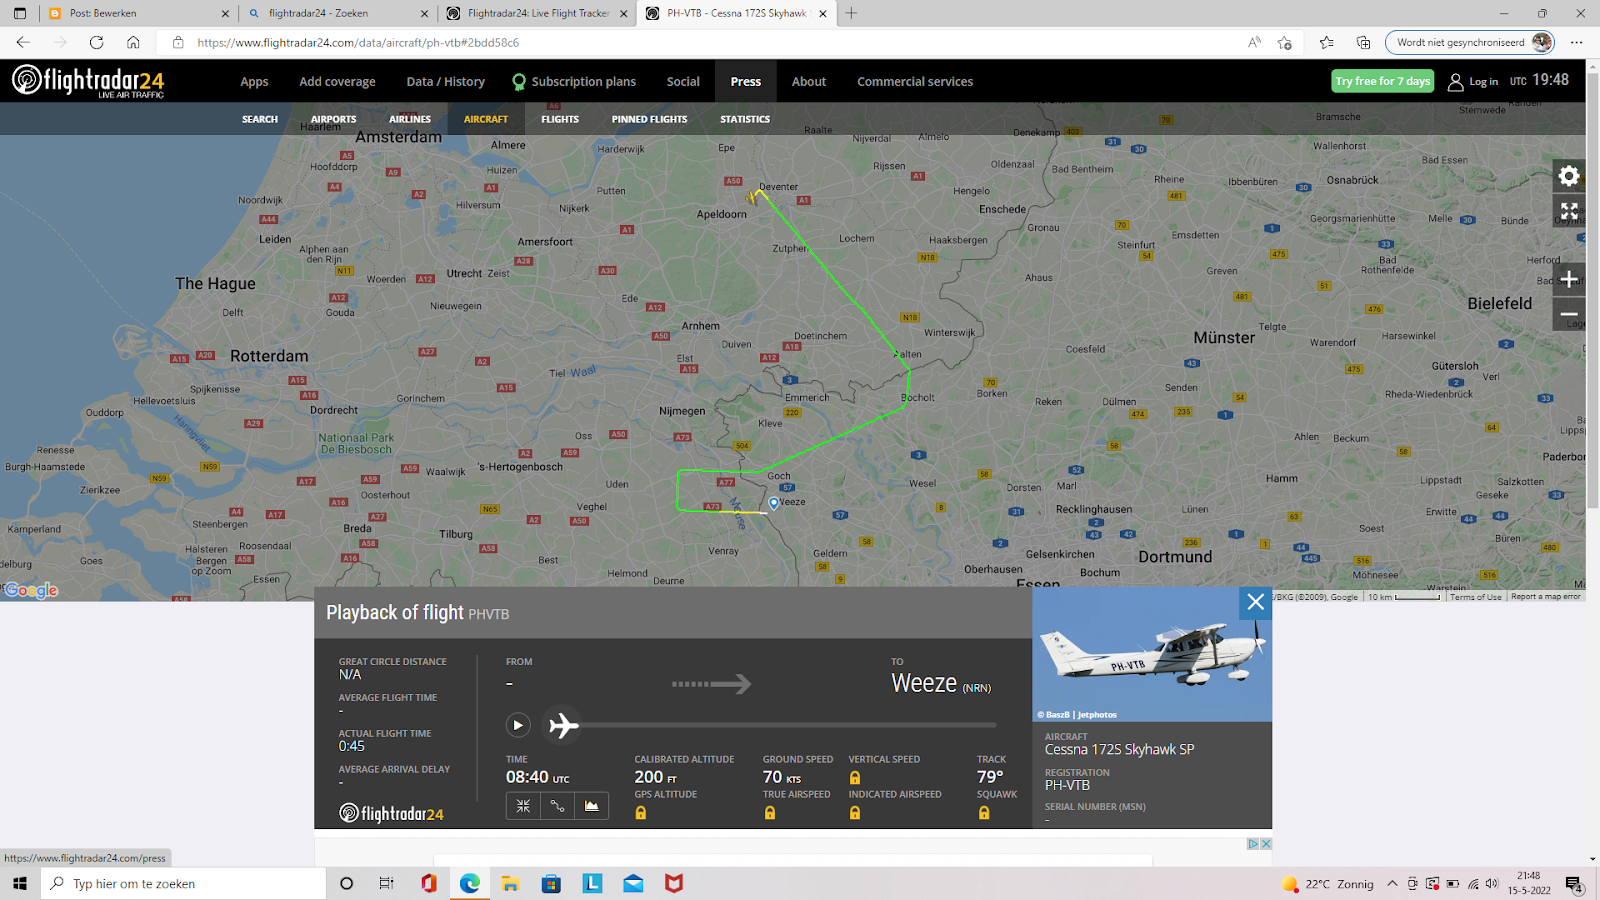Select AIRCRAFT in sub navigation
1600x900 pixels.
pos(486,119)
